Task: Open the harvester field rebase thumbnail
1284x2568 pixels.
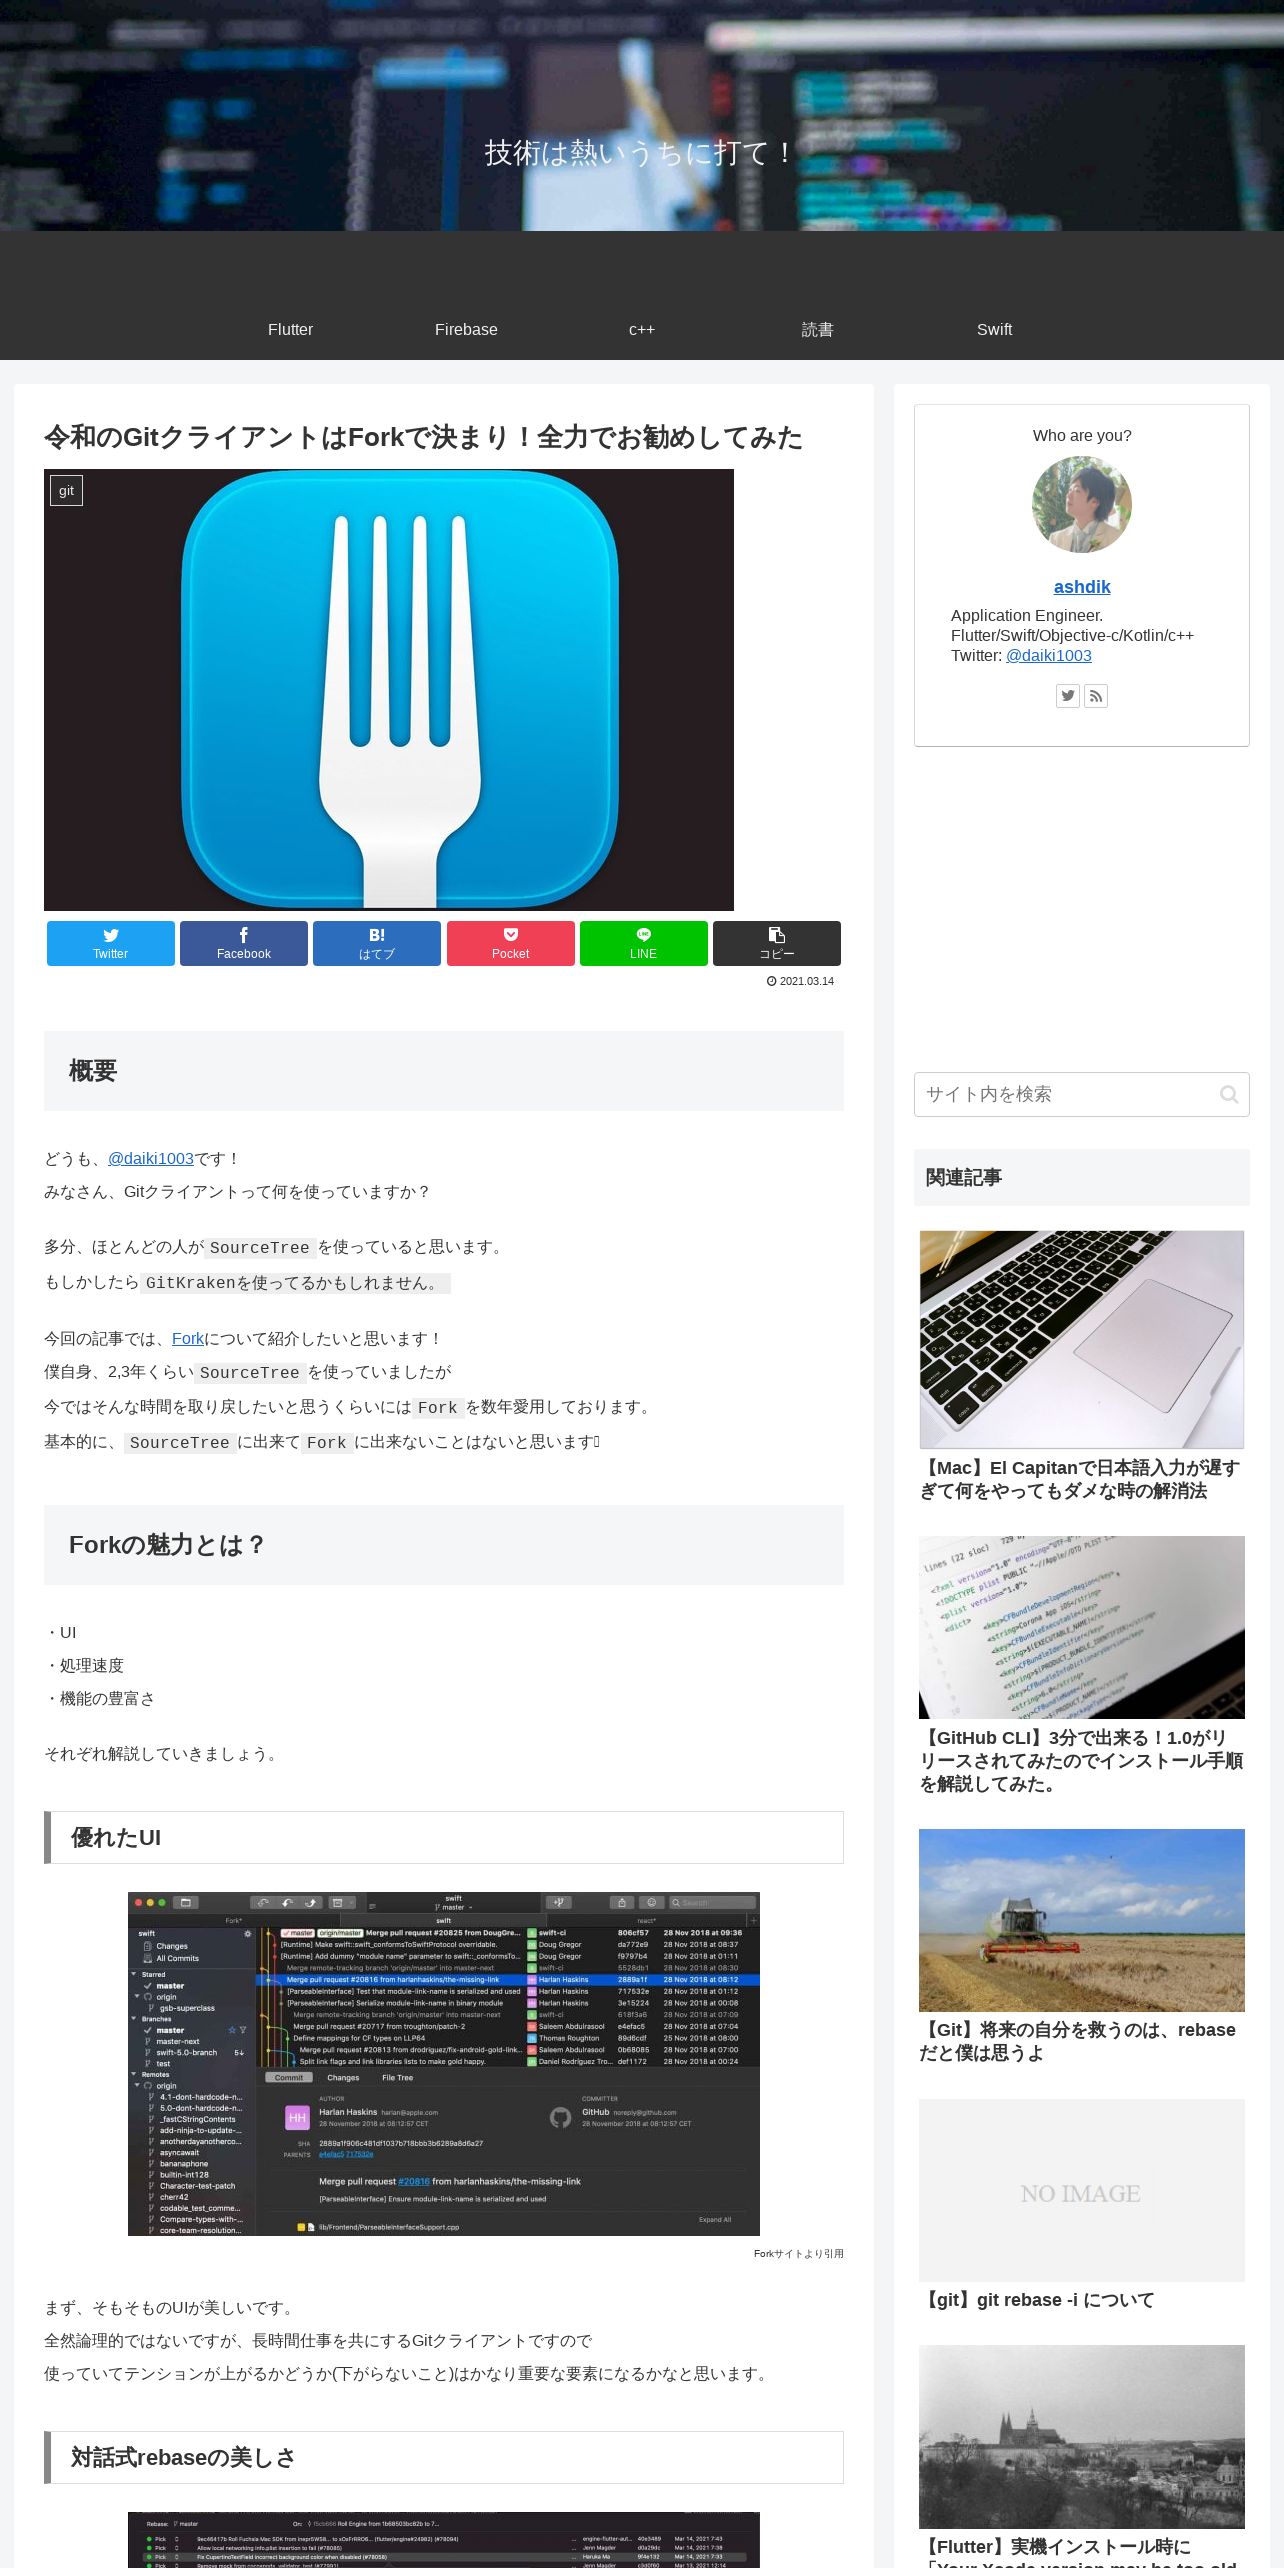Action: pyautogui.click(x=1082, y=1920)
